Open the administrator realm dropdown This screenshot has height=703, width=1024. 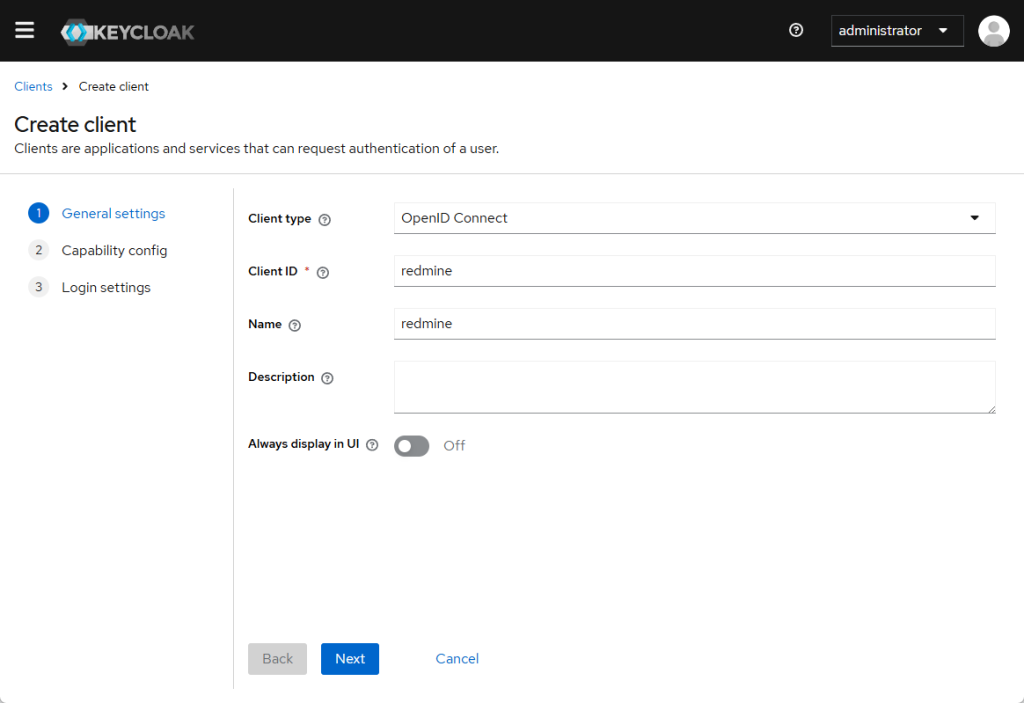(x=897, y=31)
